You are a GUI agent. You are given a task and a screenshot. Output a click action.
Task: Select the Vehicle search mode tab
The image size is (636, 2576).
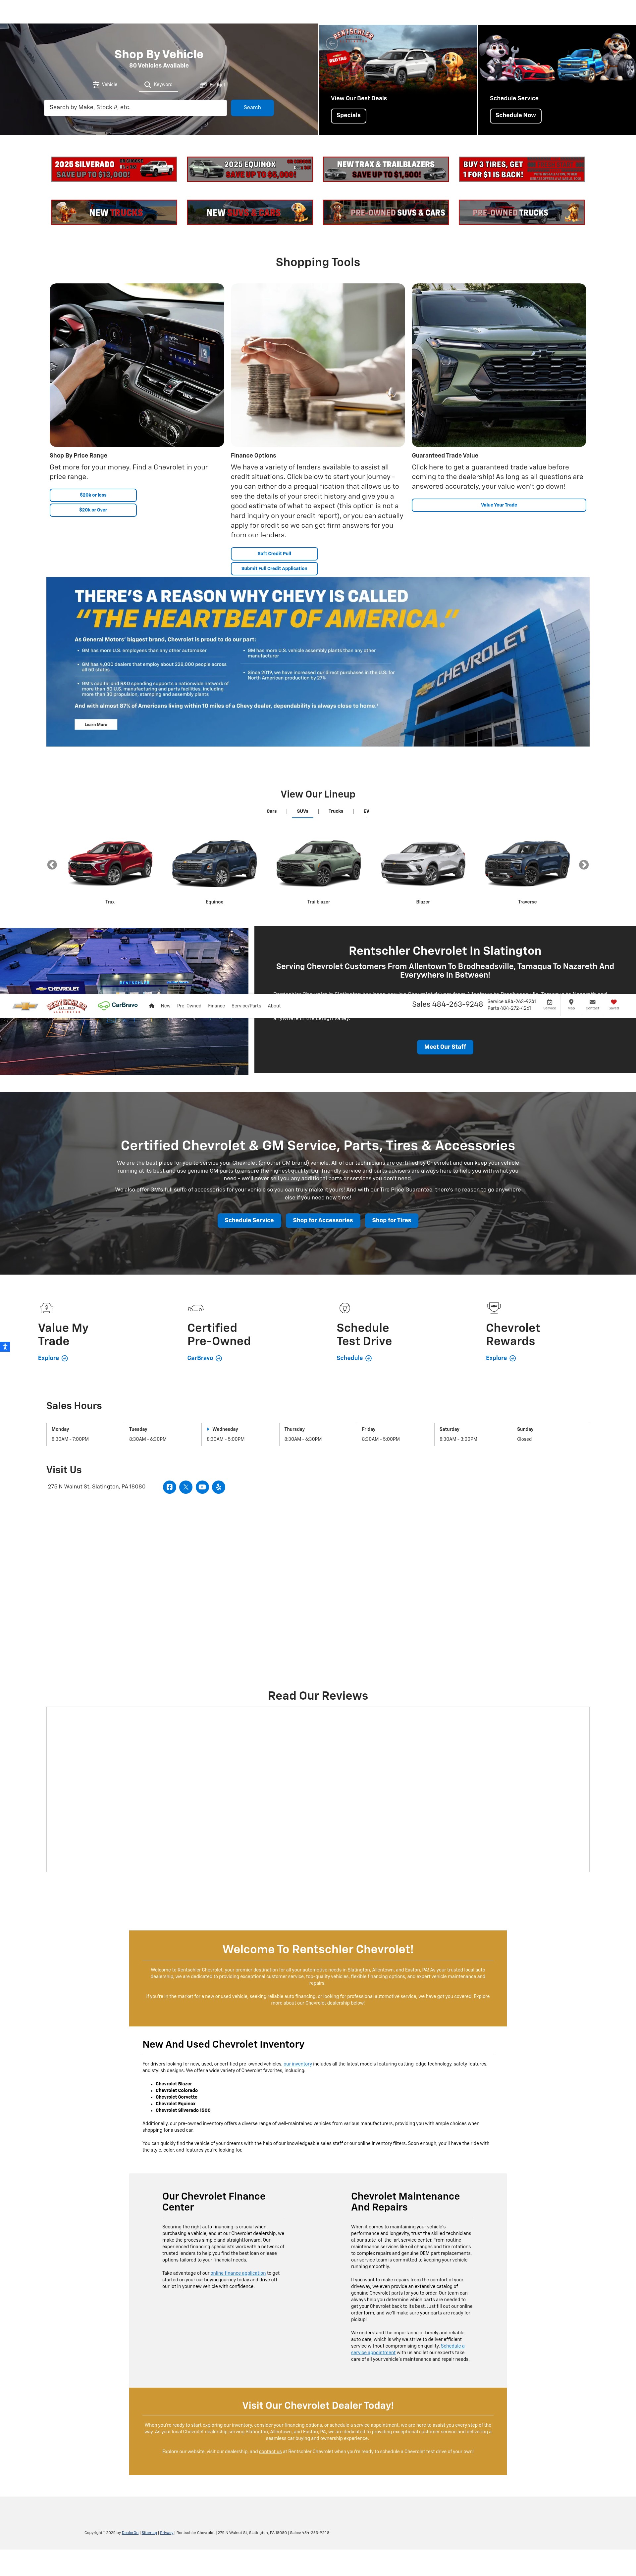[105, 85]
